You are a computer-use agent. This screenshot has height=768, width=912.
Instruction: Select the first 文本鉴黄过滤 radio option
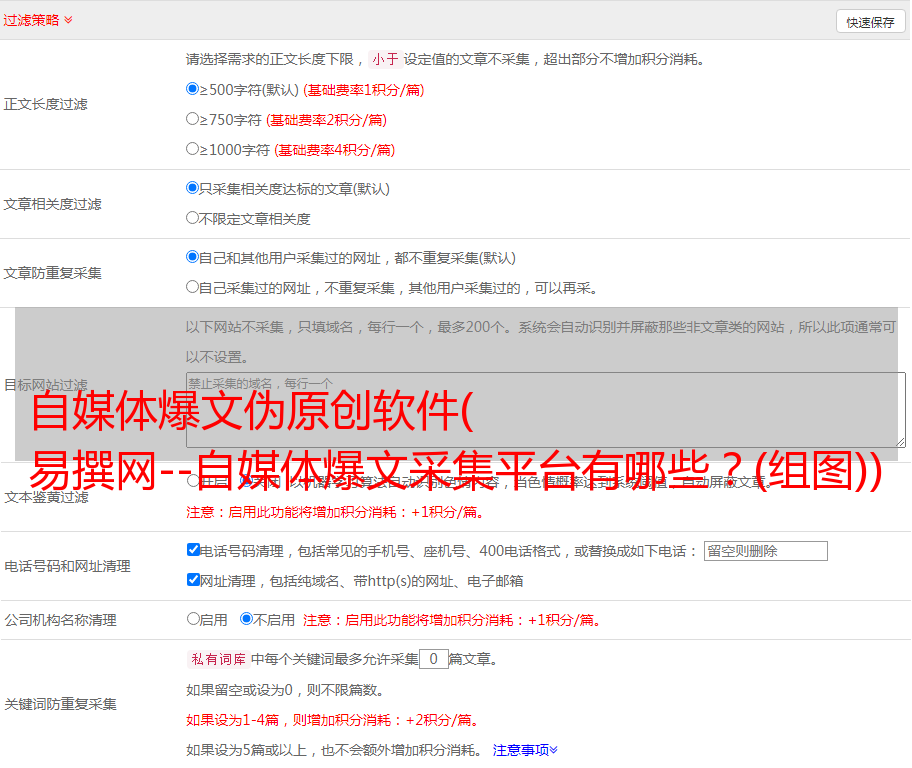pos(193,481)
